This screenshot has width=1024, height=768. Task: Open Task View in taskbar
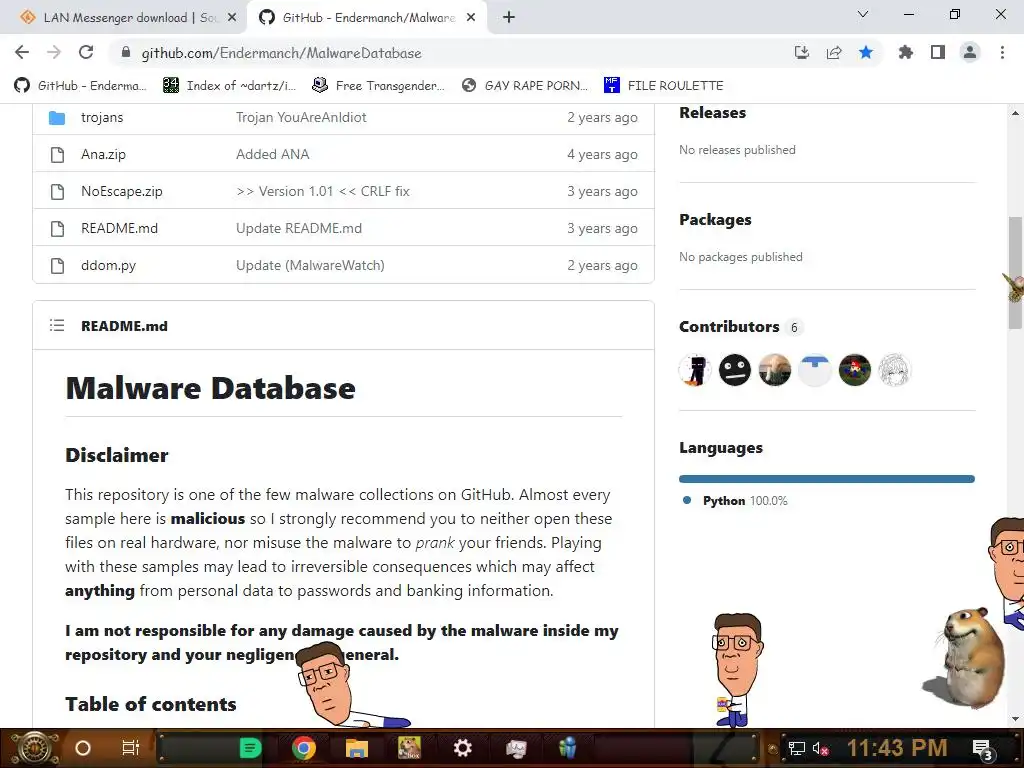[x=131, y=748]
